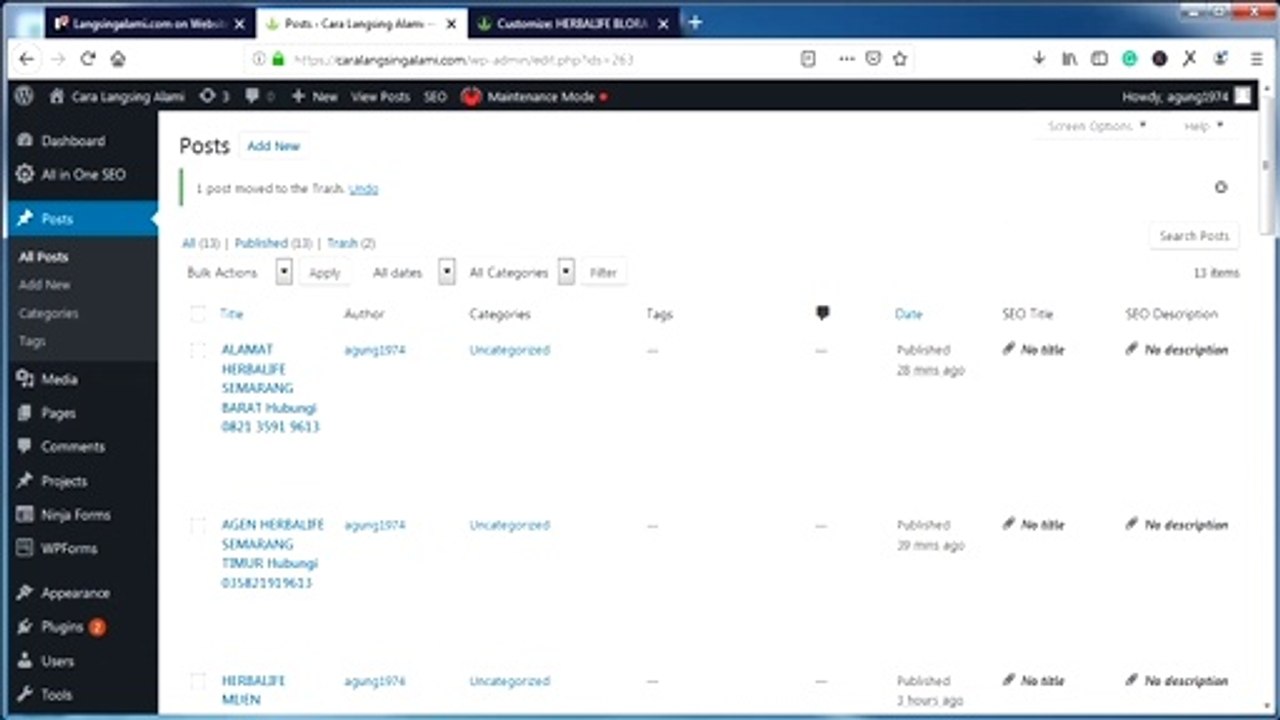
Task: Open the WordPress logo menu in admin bar
Action: click(x=25, y=96)
